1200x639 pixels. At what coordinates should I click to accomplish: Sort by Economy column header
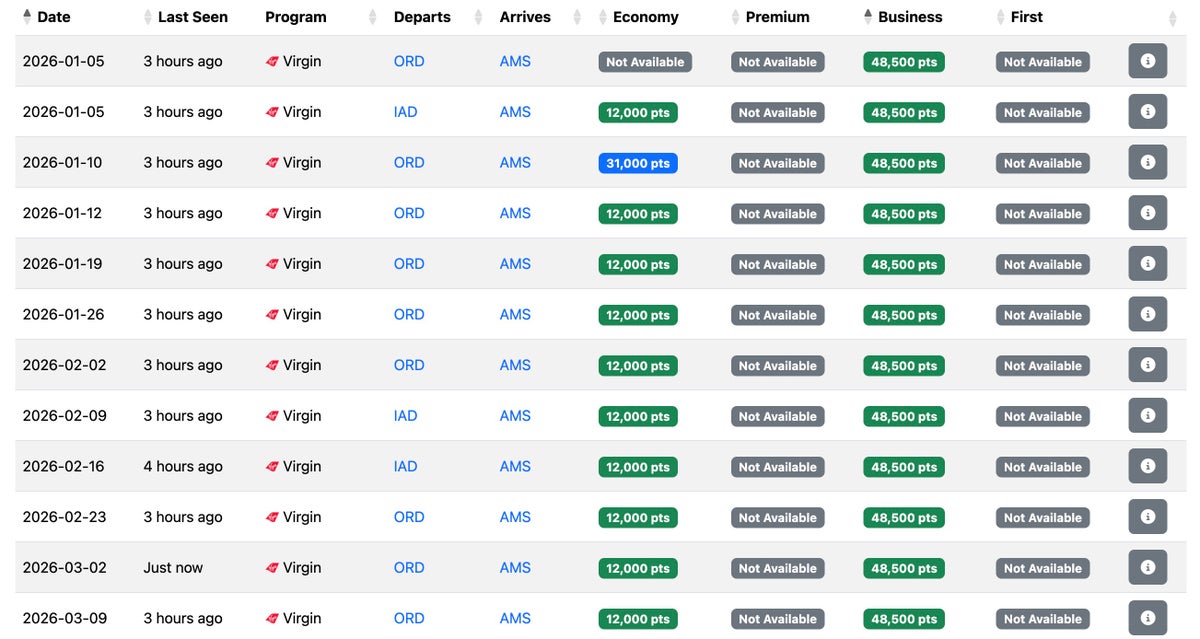(645, 17)
